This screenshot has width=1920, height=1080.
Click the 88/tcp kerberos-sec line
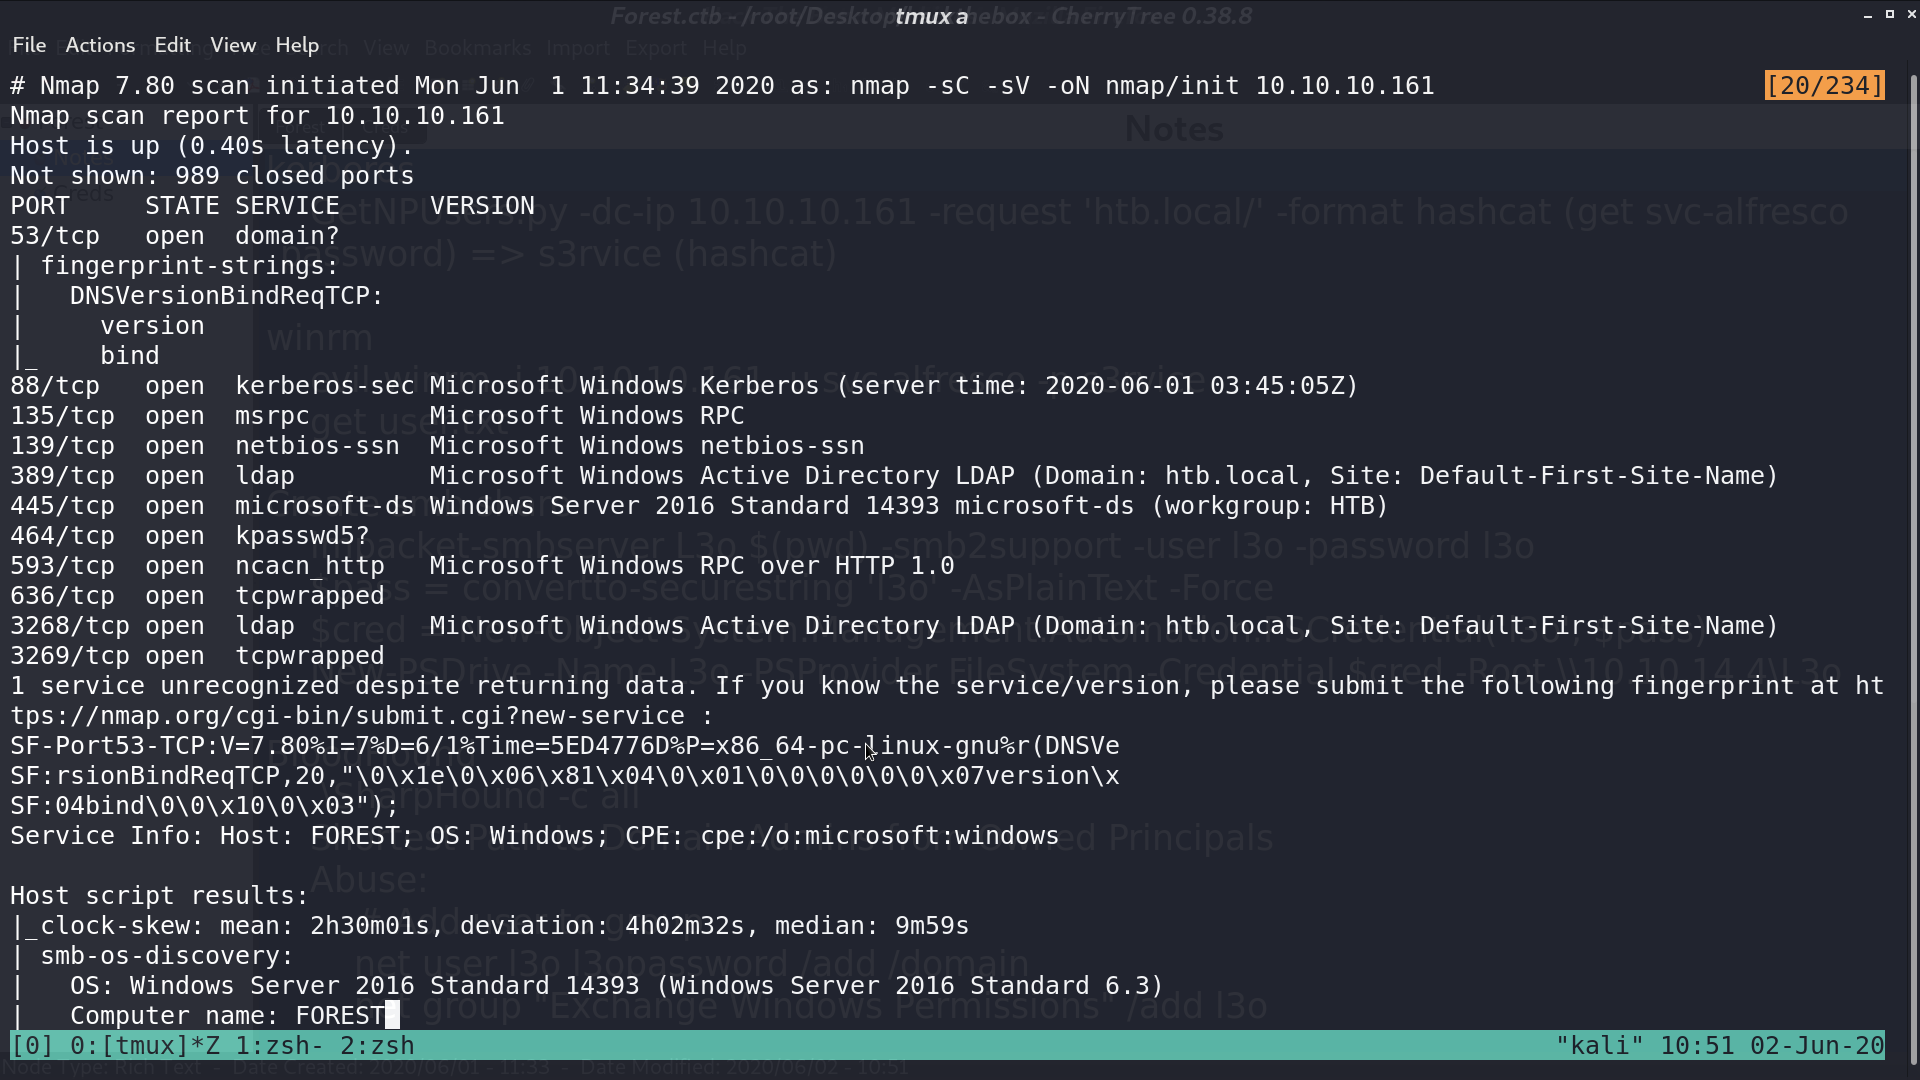pos(684,386)
